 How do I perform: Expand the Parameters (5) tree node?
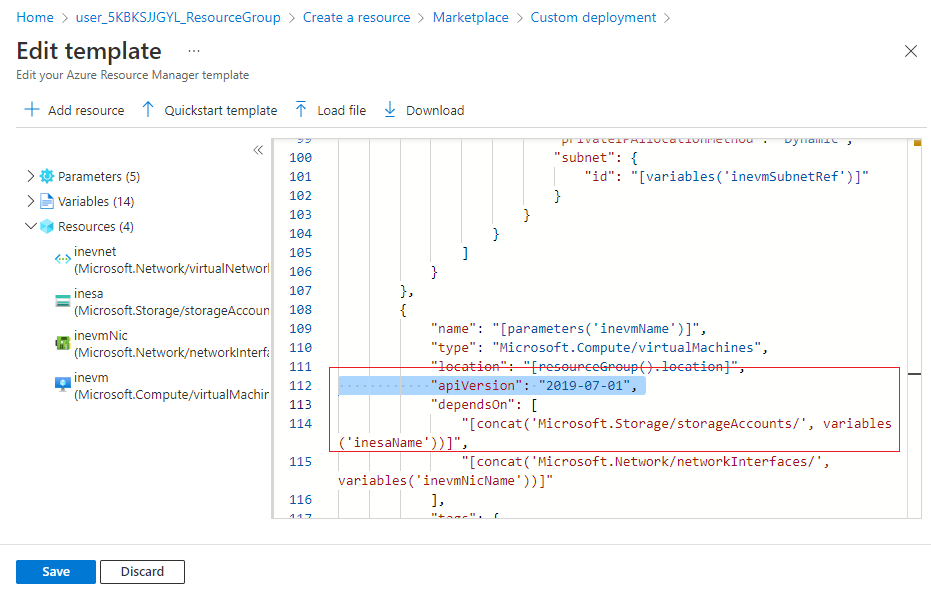pyautogui.click(x=30, y=176)
